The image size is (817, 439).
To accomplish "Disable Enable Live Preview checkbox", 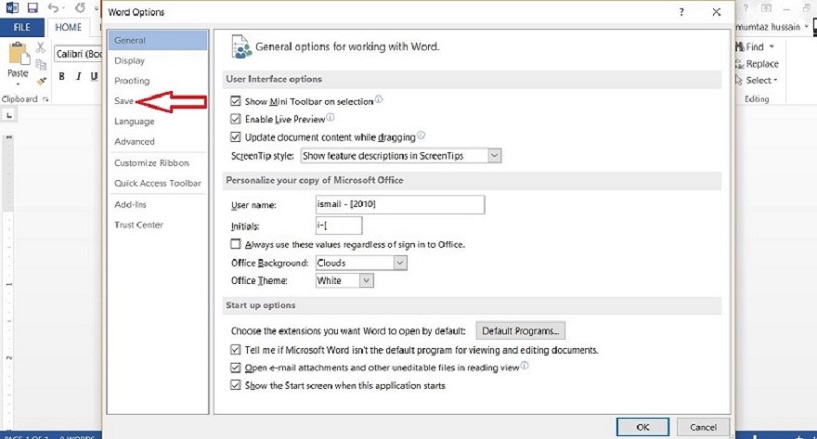I will tap(236, 119).
